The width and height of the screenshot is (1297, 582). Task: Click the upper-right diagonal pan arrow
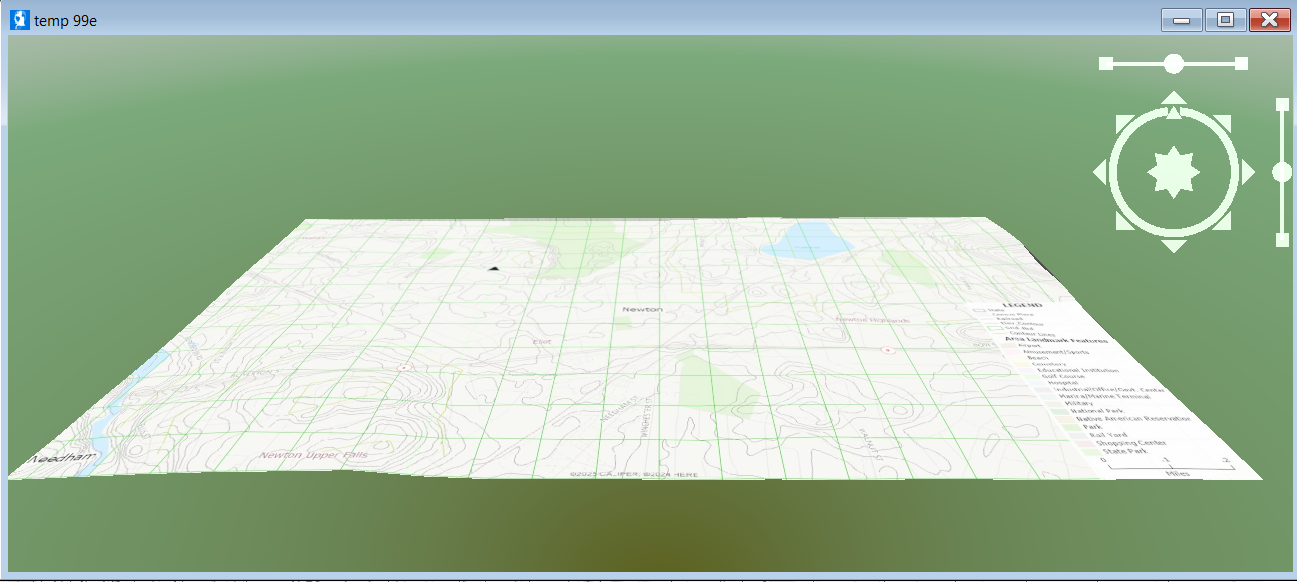coord(1224,122)
